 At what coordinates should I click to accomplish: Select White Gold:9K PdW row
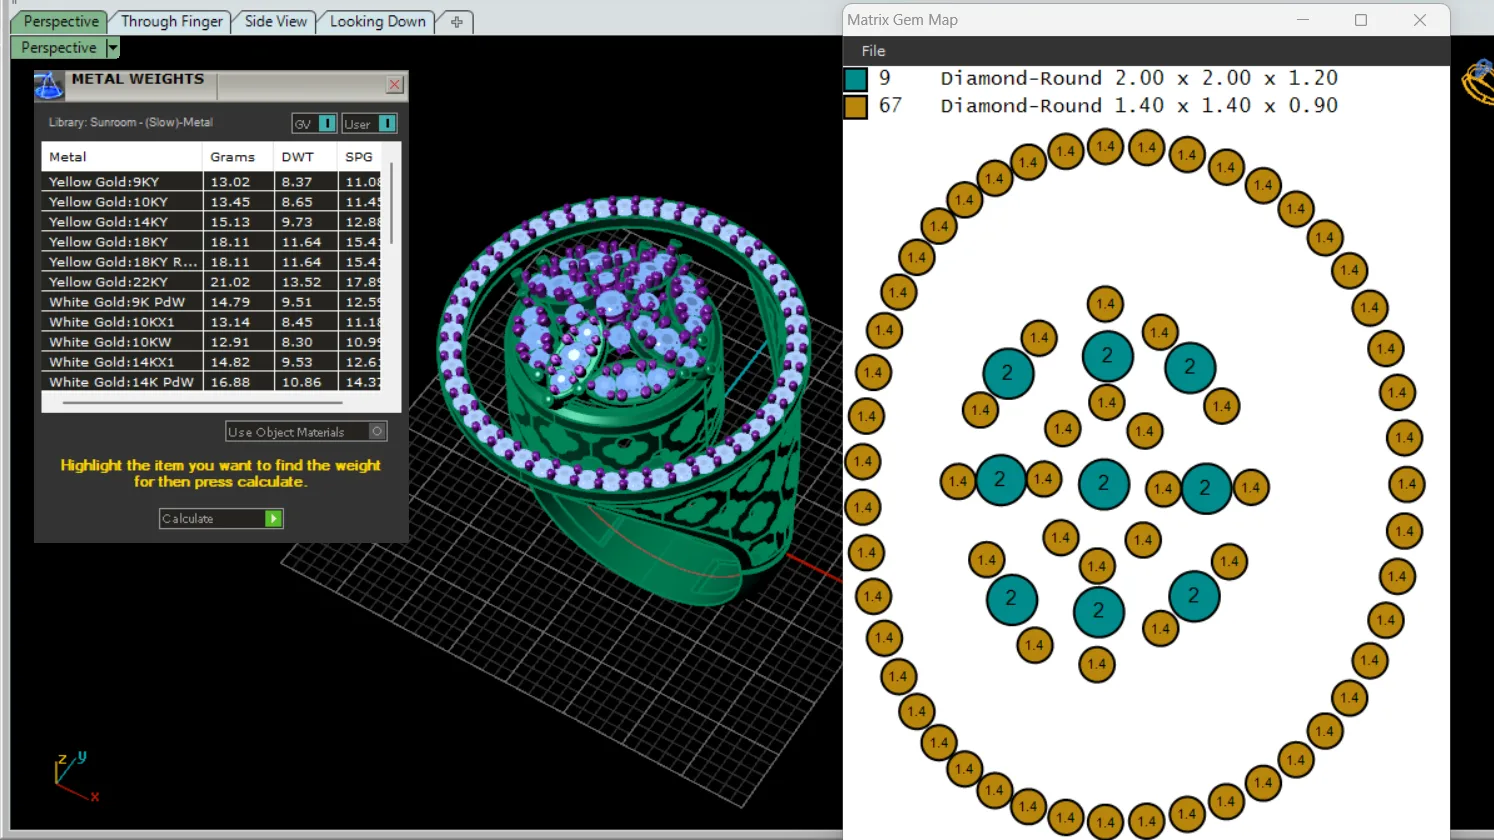coord(210,302)
